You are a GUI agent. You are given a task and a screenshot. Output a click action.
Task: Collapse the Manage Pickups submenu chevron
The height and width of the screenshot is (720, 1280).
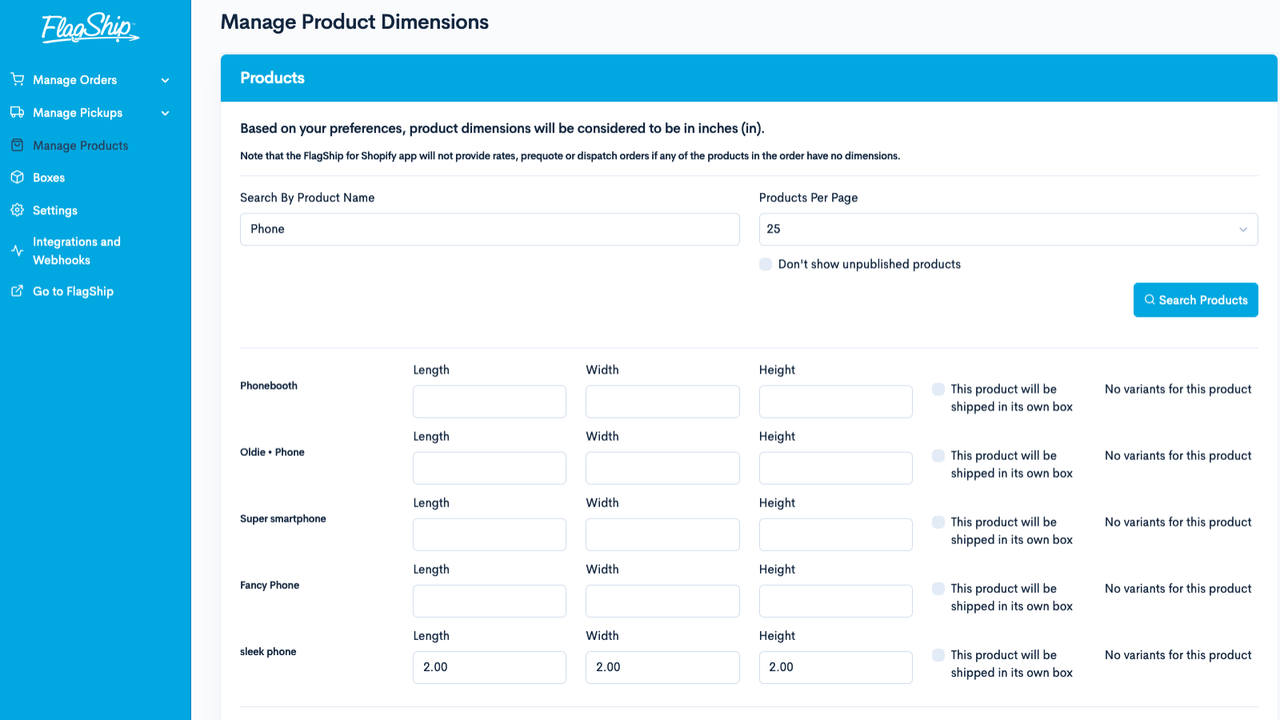click(165, 112)
